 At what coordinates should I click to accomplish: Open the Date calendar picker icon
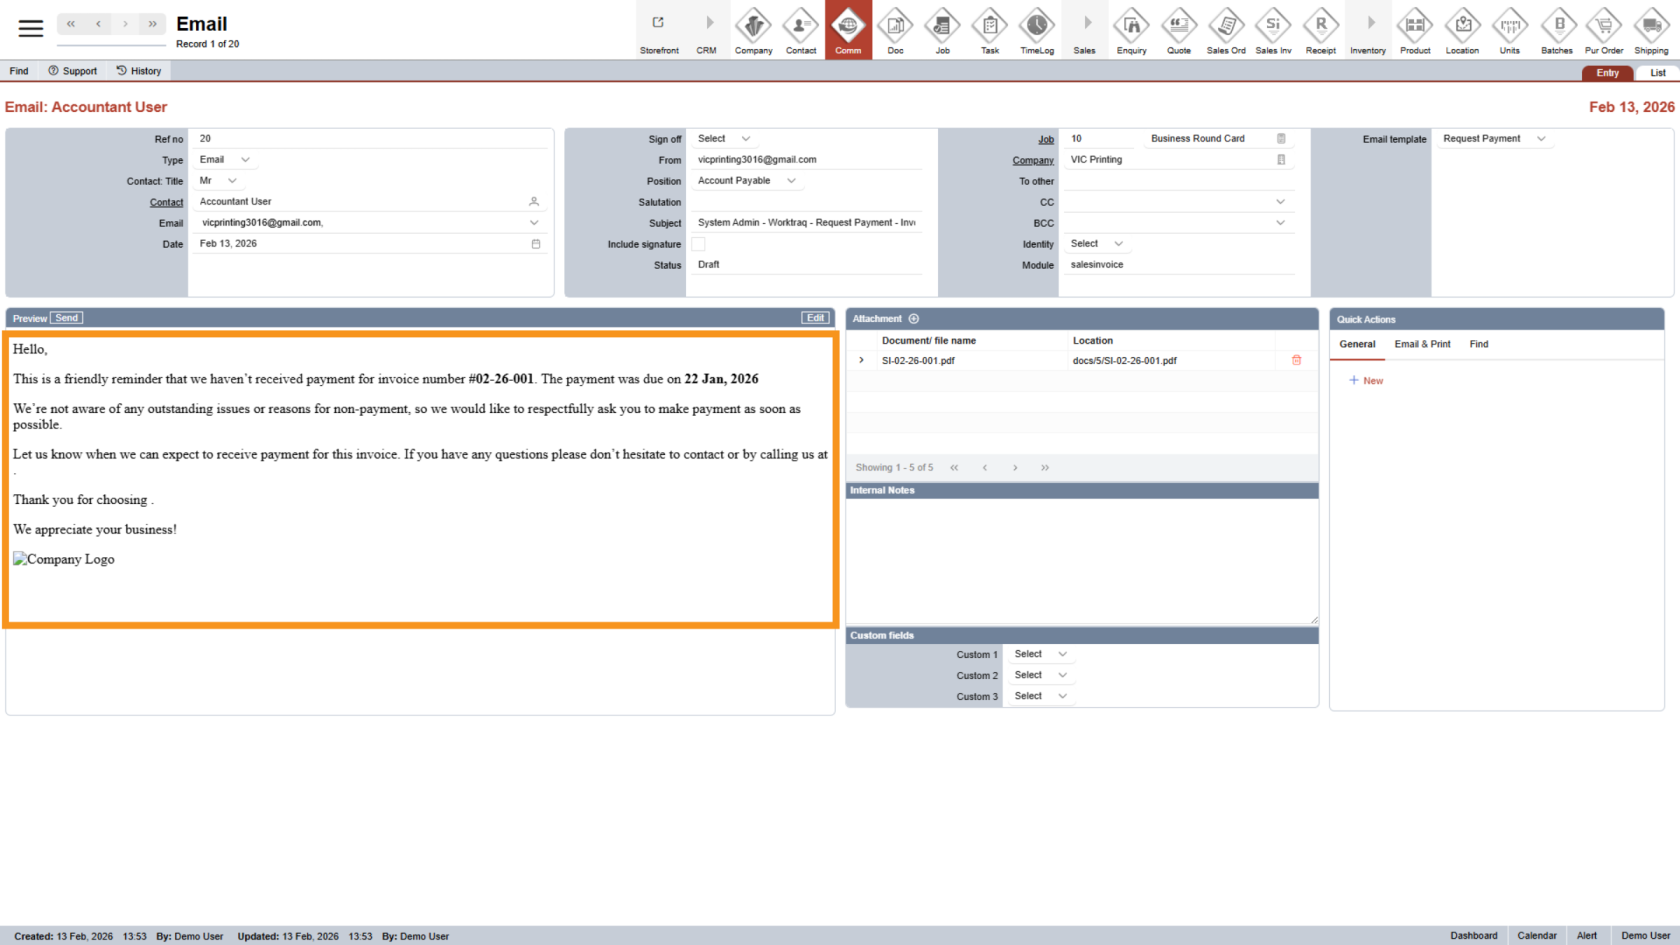point(536,244)
